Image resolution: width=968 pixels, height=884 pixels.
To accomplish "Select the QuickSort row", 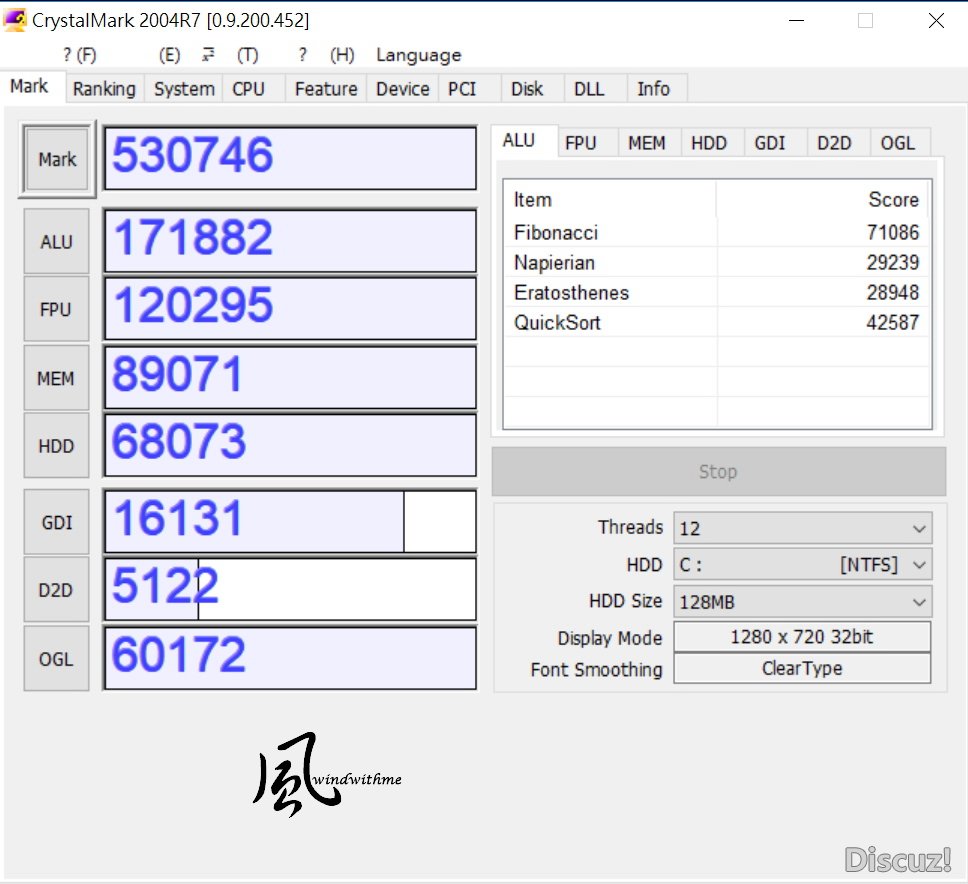I will coord(717,322).
